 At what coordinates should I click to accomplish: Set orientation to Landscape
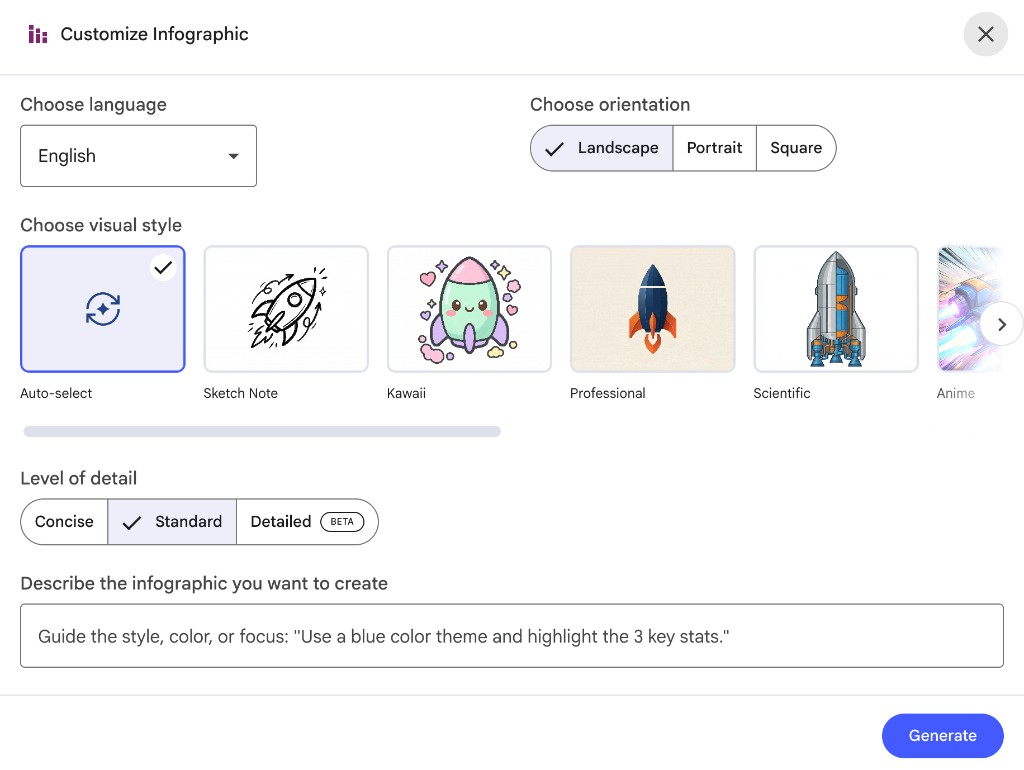coord(602,148)
